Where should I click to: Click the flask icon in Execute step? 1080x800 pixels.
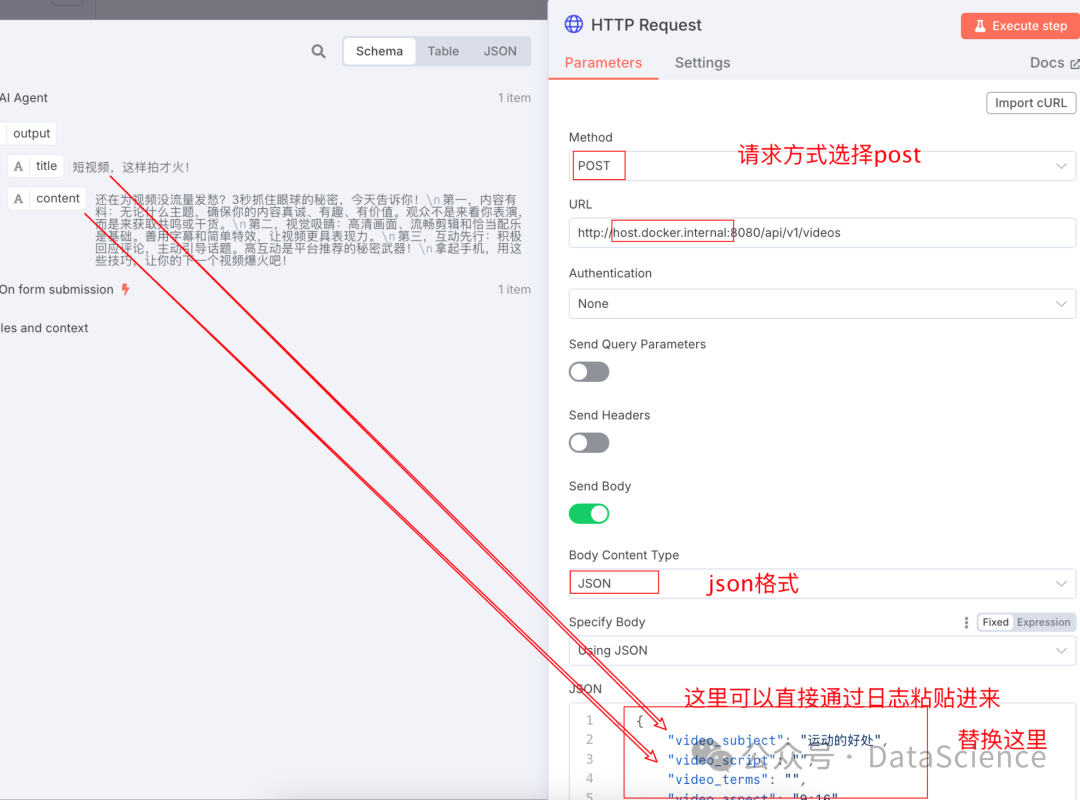(979, 26)
